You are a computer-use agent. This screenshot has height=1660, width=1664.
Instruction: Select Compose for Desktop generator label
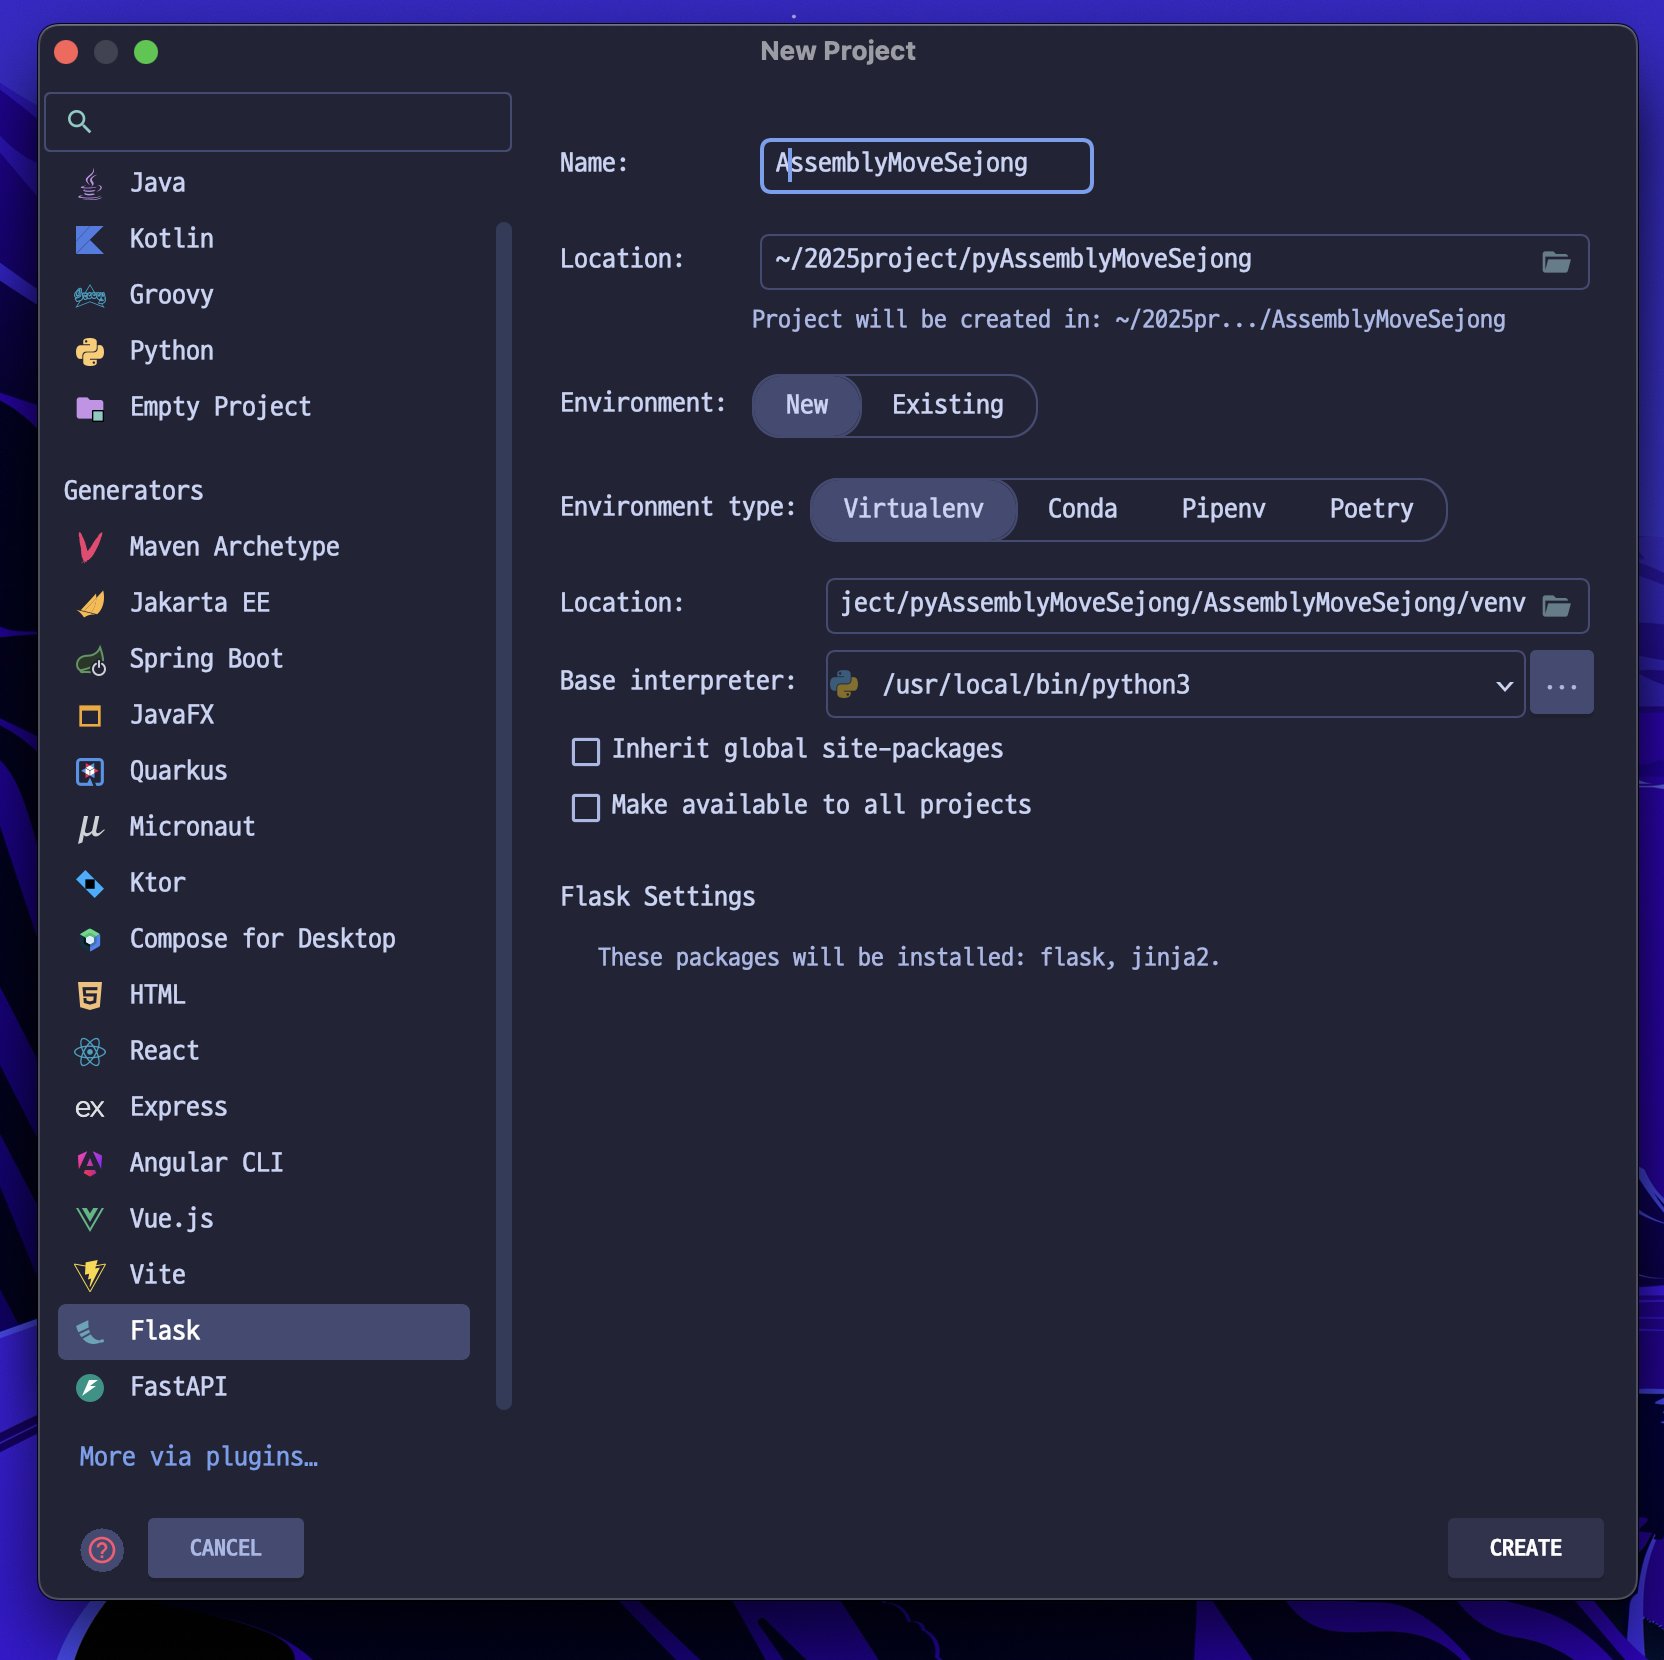[x=263, y=939]
